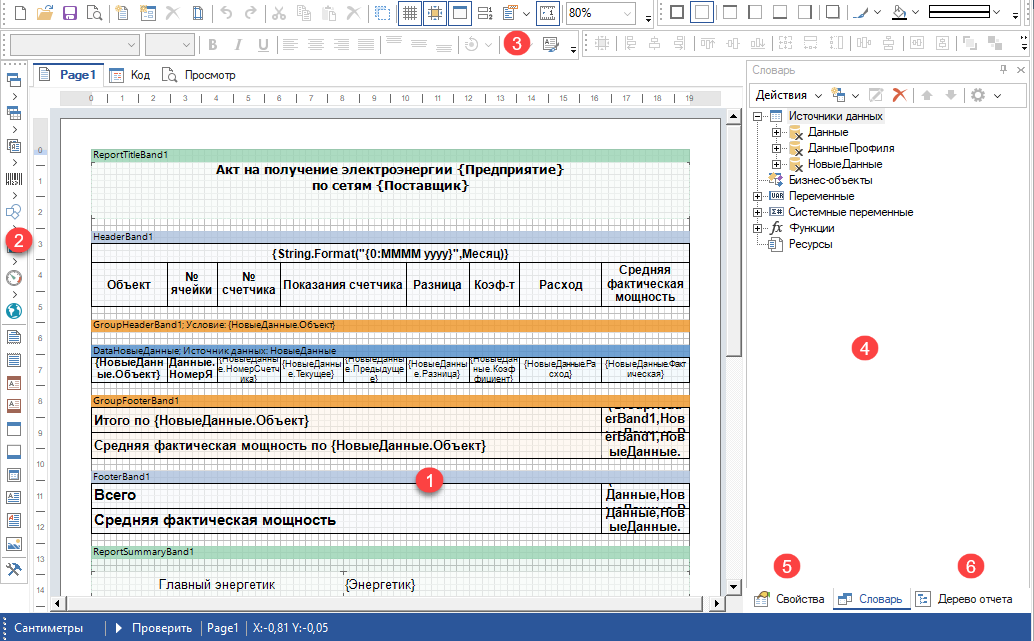The image size is (1034, 641).
Task: Click the undo arrow in the toolbar
Action: 226,13
